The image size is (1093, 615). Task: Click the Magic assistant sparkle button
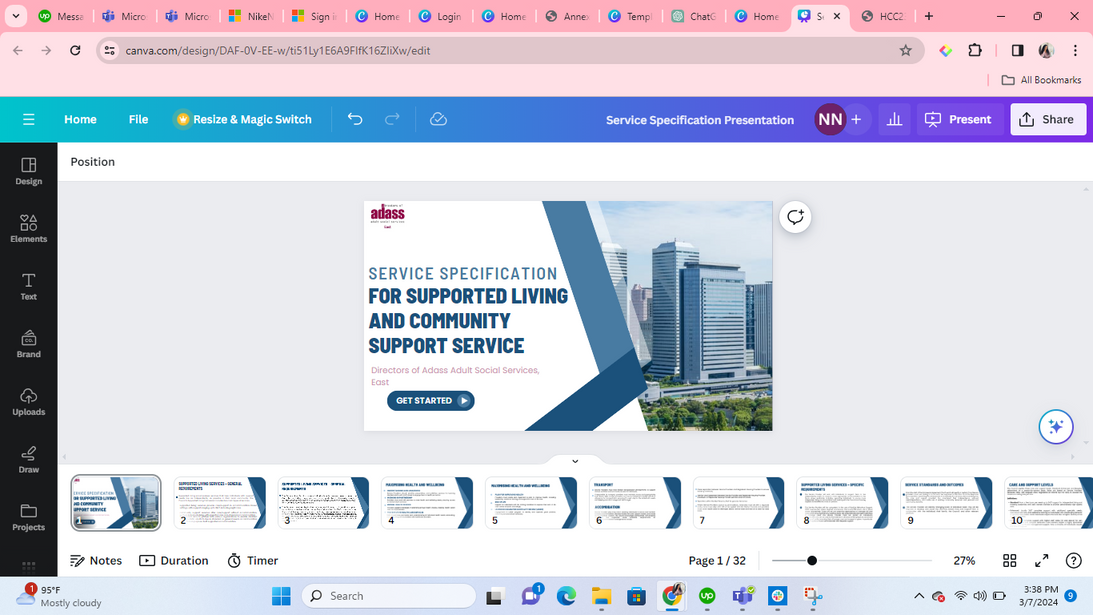[1055, 427]
